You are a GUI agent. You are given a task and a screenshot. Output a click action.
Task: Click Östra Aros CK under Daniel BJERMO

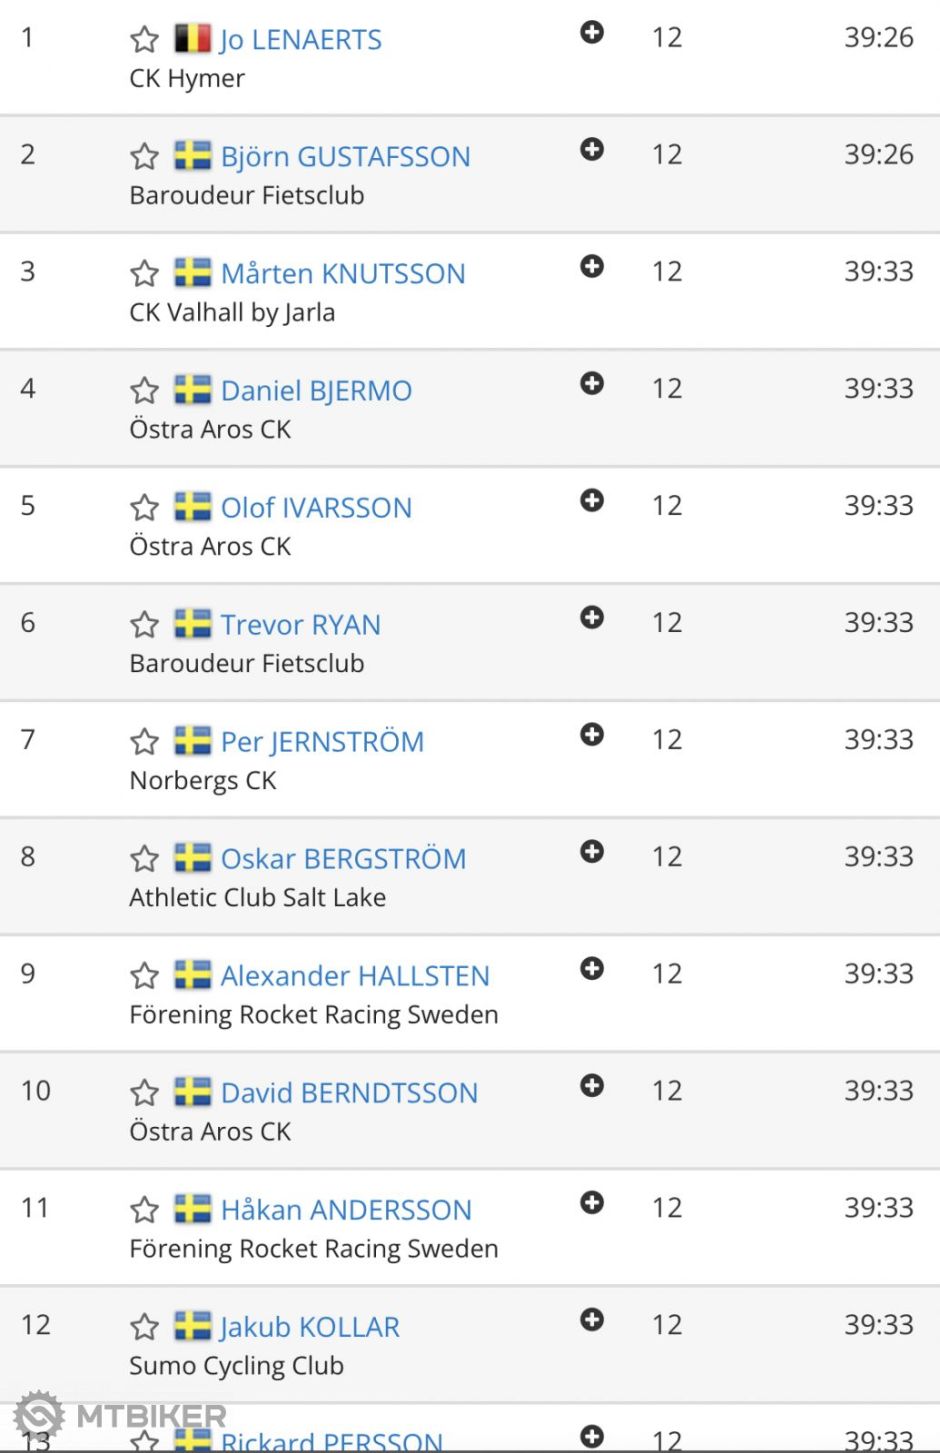[x=210, y=430]
